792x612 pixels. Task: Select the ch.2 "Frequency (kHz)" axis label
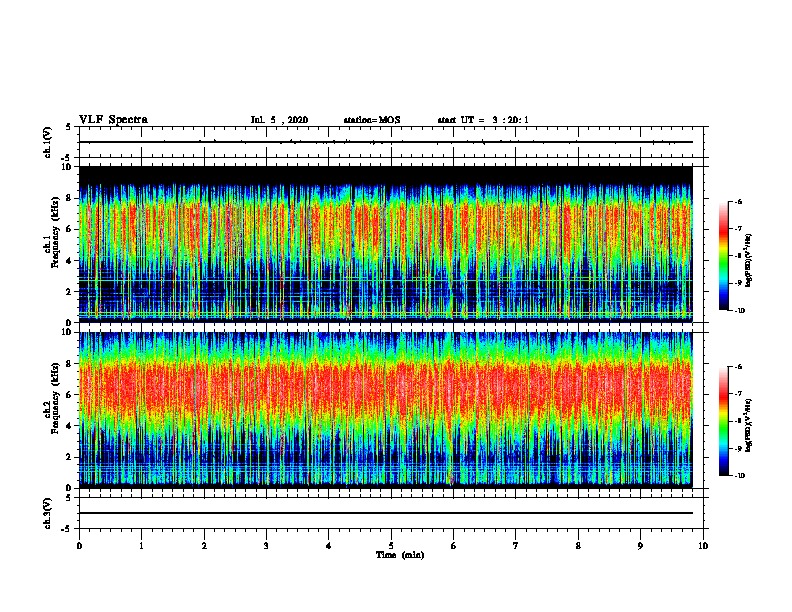click(55, 398)
